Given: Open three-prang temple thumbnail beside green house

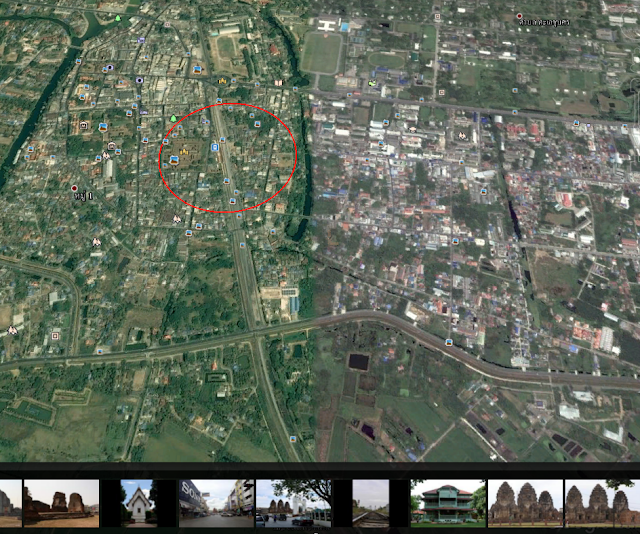Looking at the screenshot, I should pos(525,503).
